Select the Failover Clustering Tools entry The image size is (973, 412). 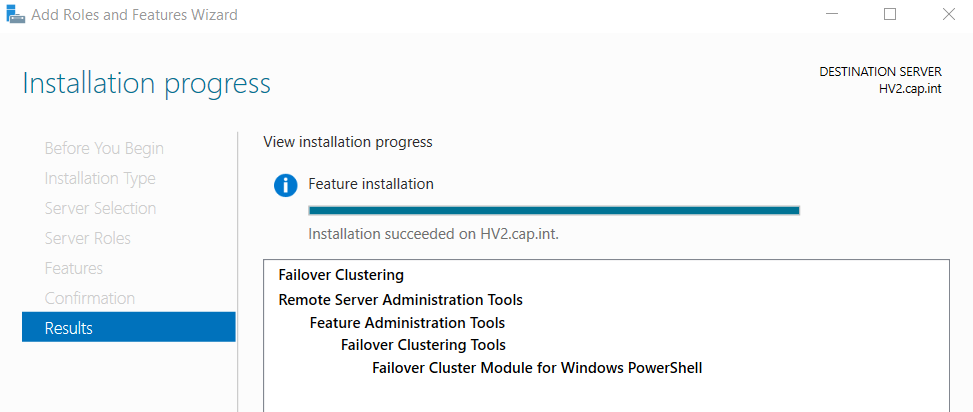[423, 345]
